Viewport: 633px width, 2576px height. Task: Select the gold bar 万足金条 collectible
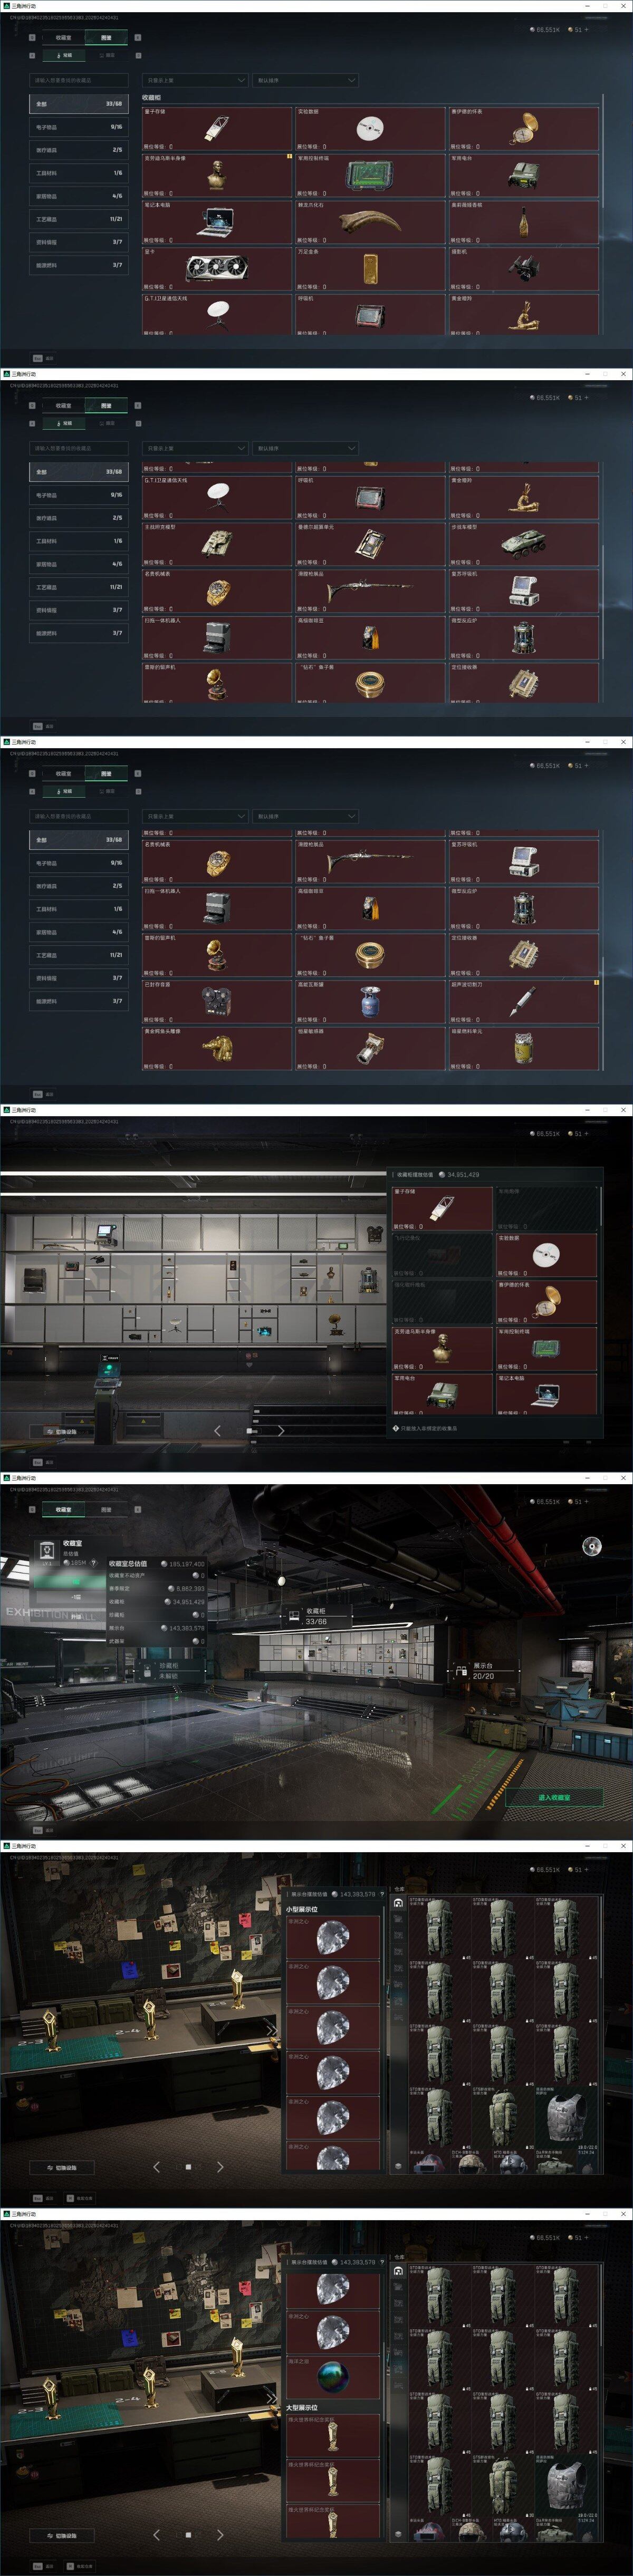370,269
